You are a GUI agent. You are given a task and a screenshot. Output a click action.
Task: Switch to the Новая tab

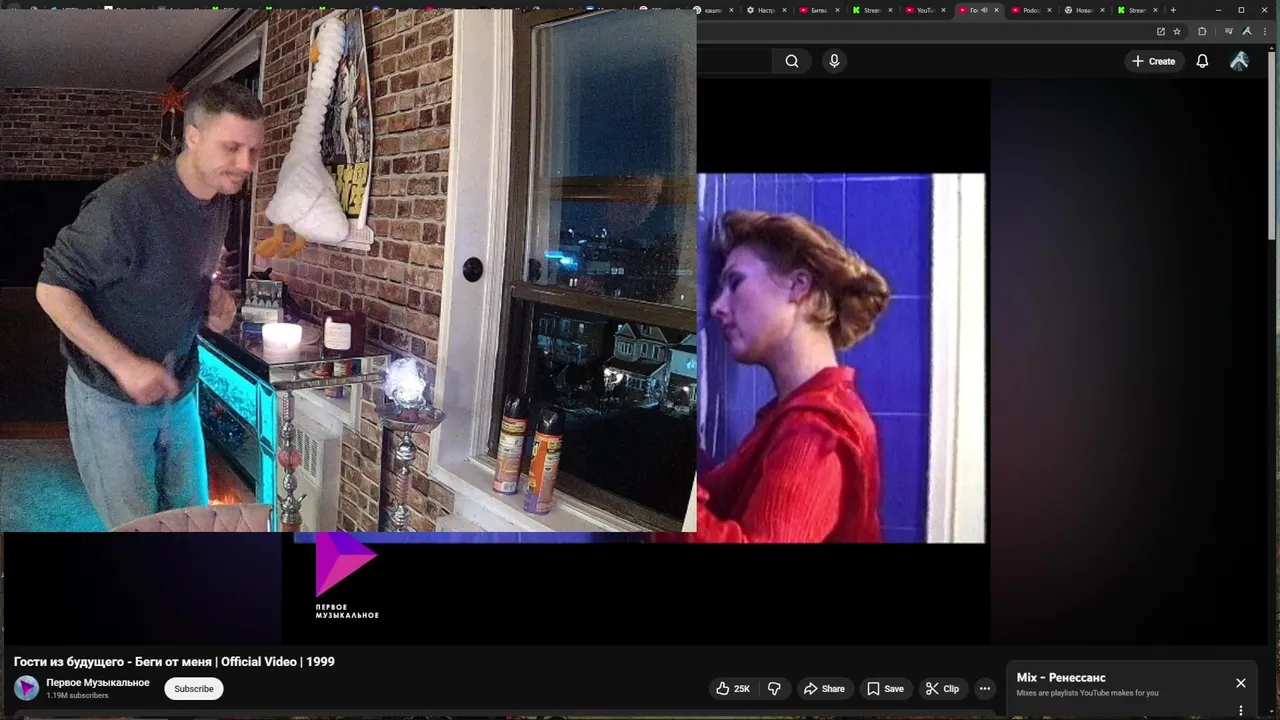(x=1084, y=10)
